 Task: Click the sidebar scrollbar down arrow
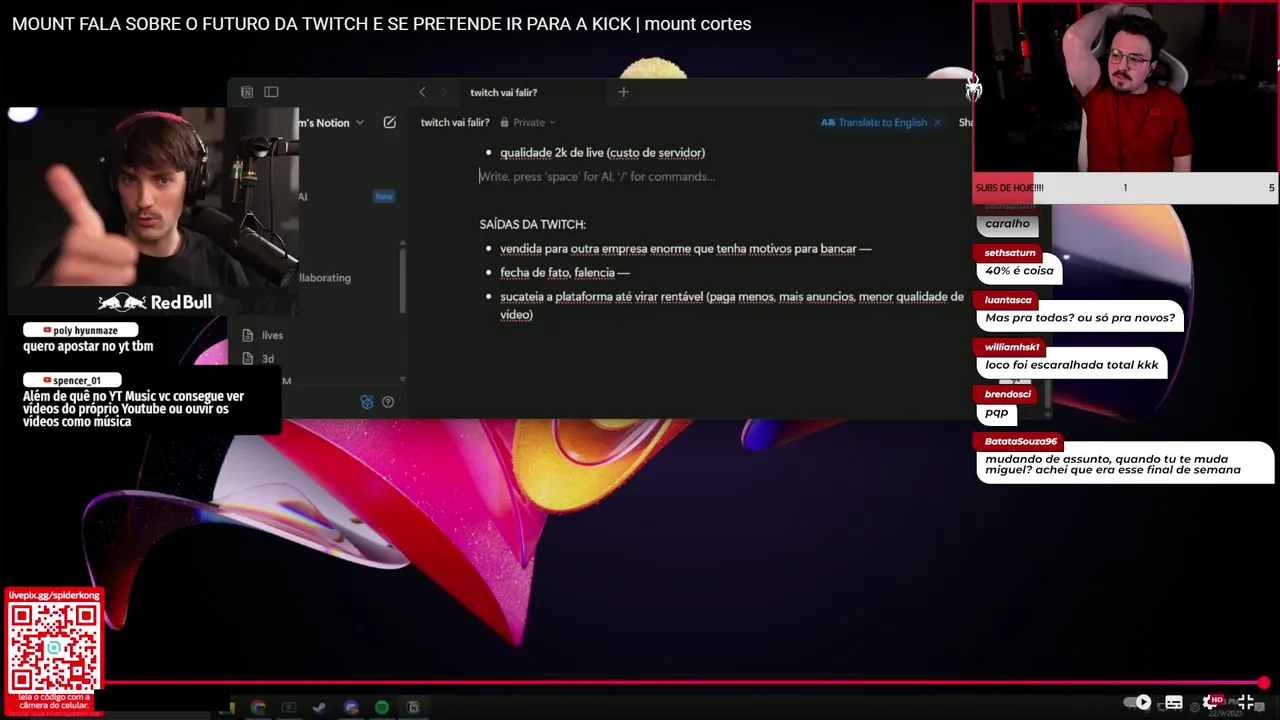(403, 380)
